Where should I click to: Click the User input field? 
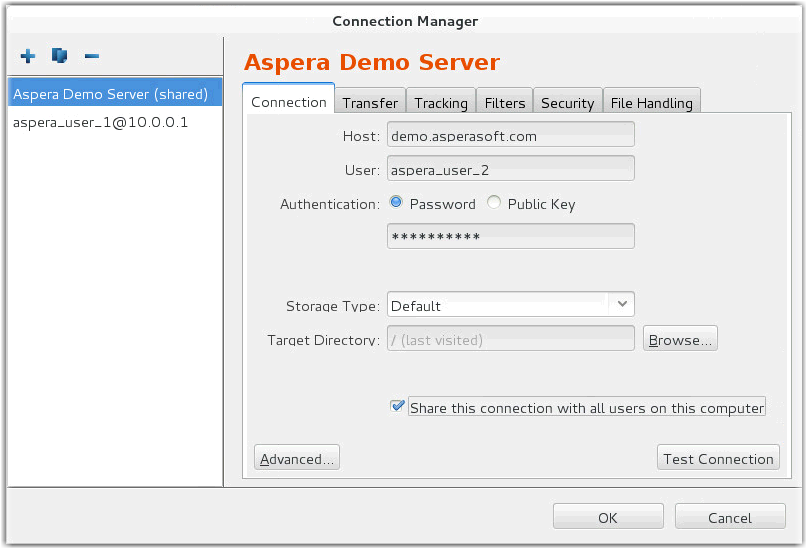(x=511, y=169)
